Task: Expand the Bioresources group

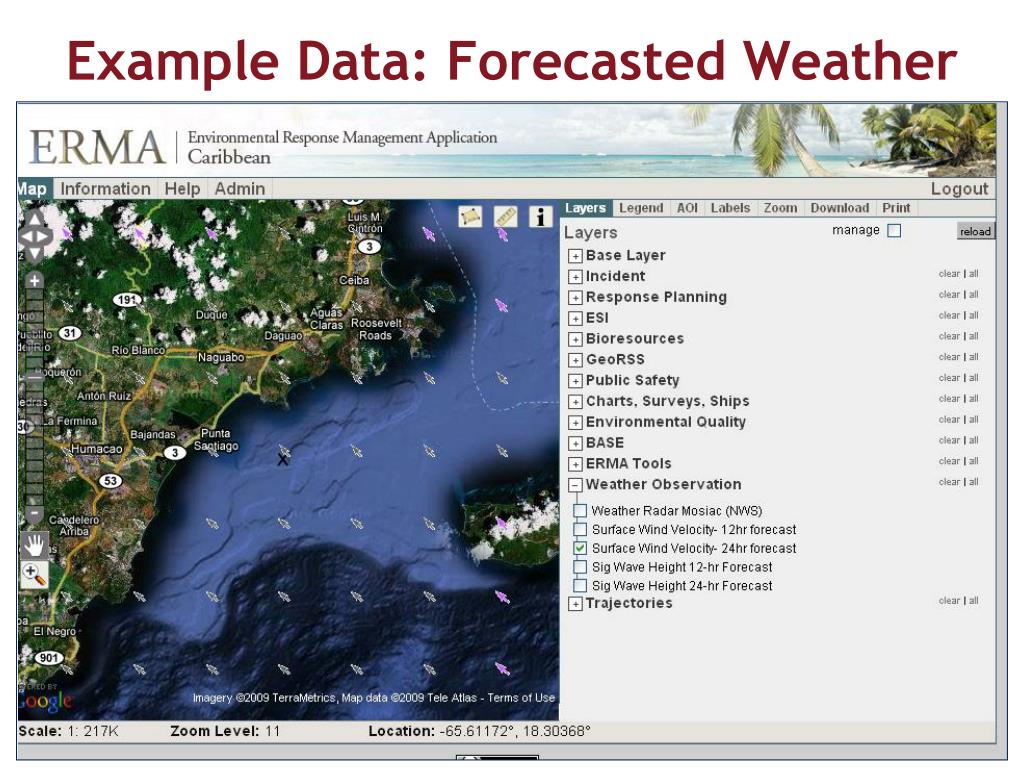Action: [575, 340]
